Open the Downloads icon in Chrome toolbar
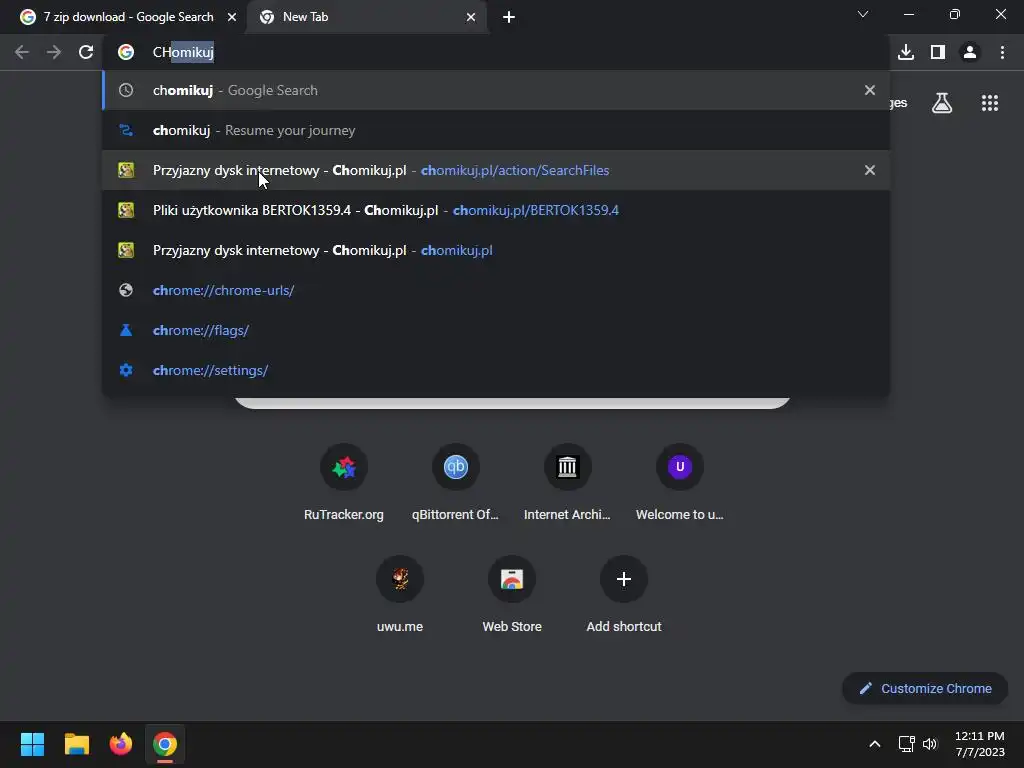Image resolution: width=1024 pixels, height=768 pixels. click(906, 52)
